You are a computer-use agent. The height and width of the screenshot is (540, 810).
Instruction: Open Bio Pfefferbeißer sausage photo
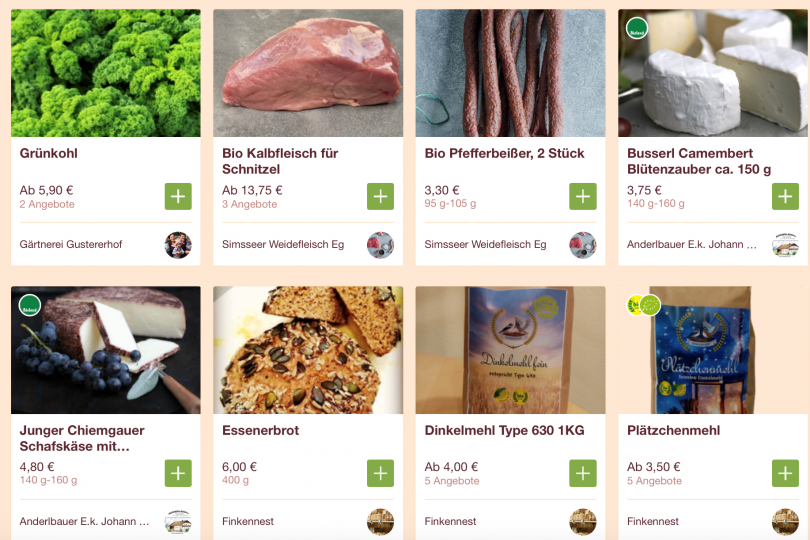tap(510, 73)
